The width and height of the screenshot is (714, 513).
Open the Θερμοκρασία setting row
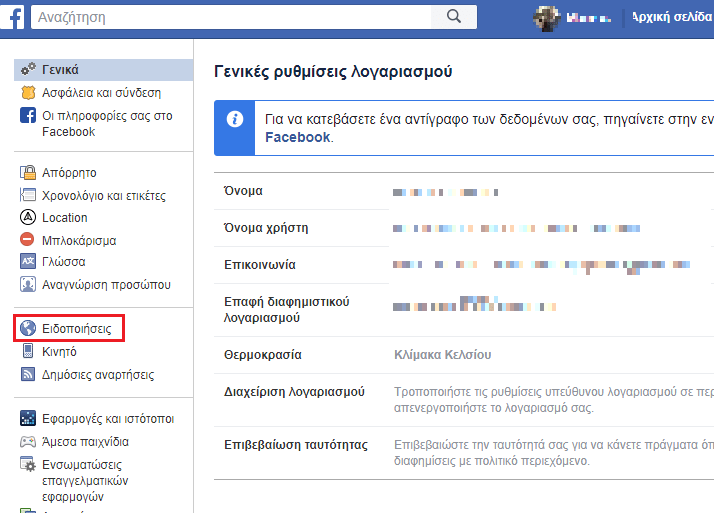pos(464,355)
